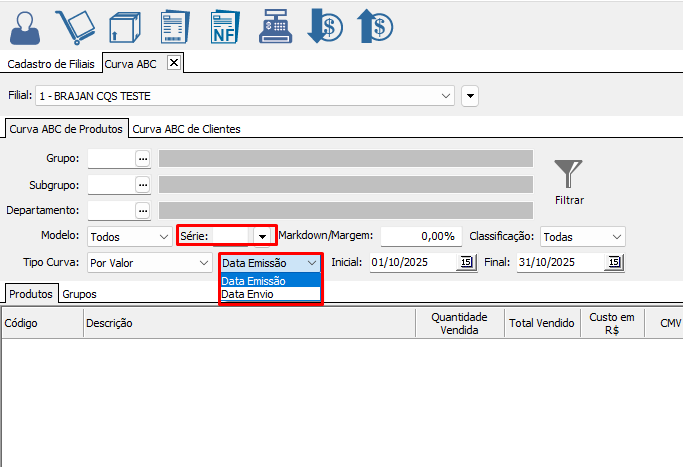Open the Modelo dropdown

pos(164,237)
